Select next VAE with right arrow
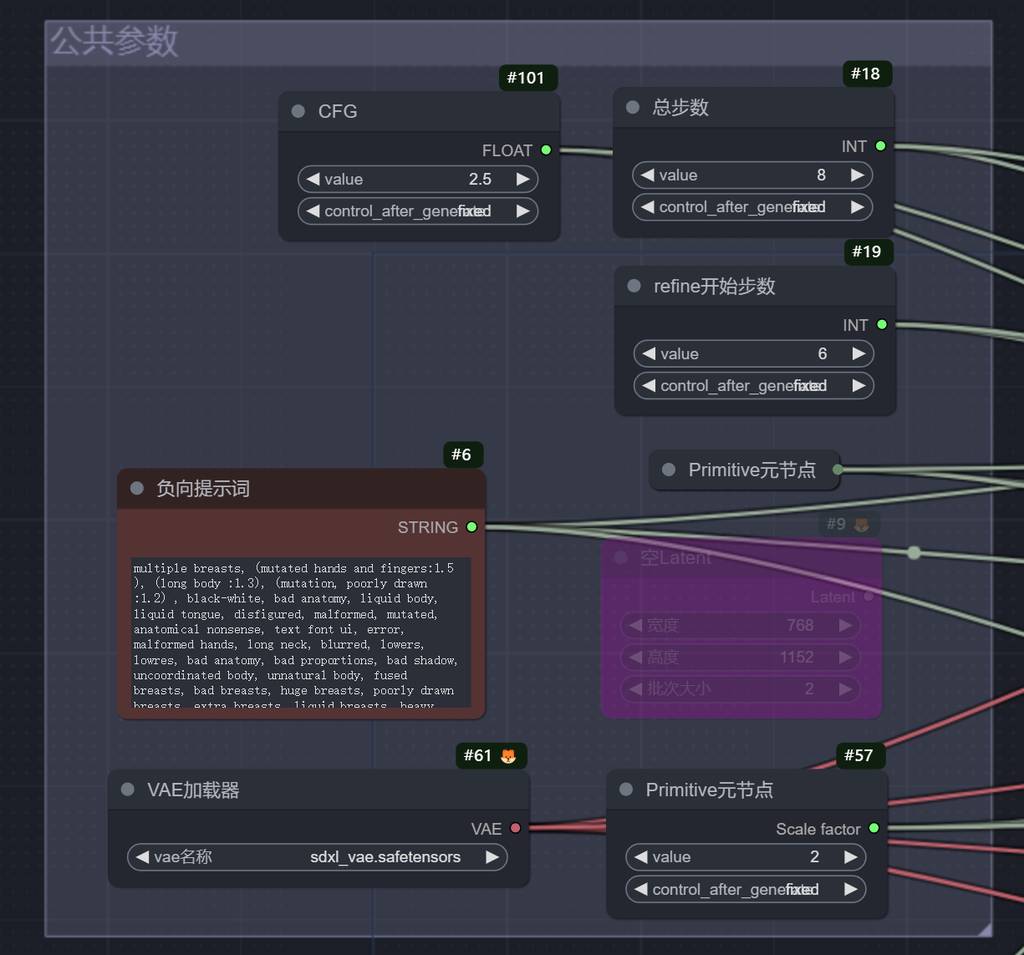1024x955 pixels. (x=492, y=857)
